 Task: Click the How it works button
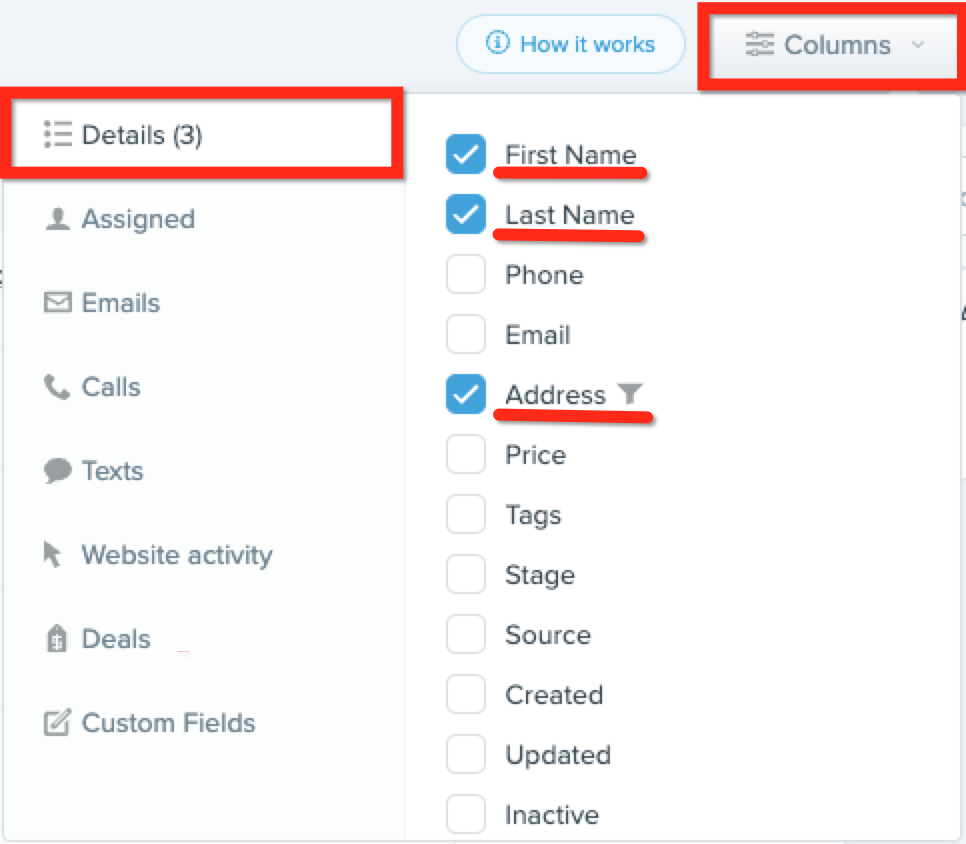[x=571, y=45]
